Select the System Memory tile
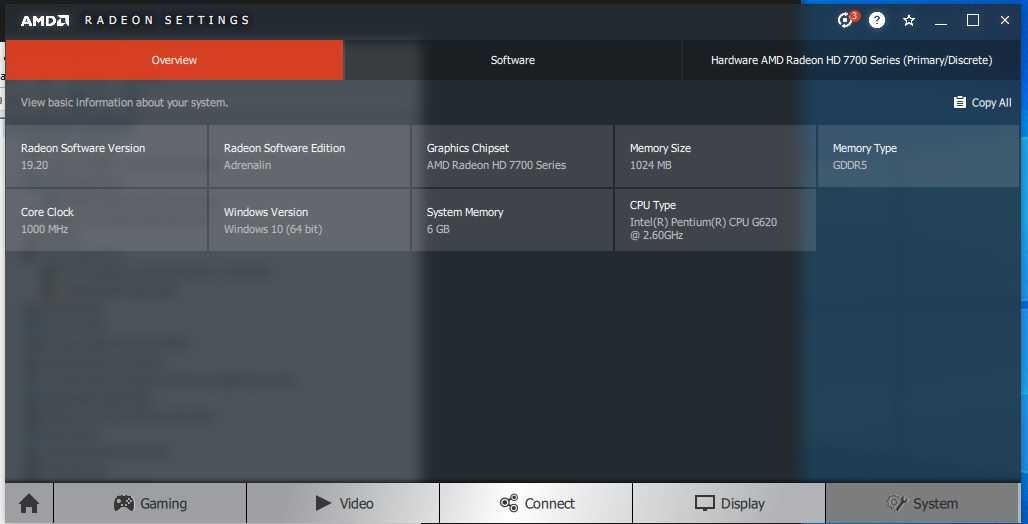1028x524 pixels. (513, 220)
